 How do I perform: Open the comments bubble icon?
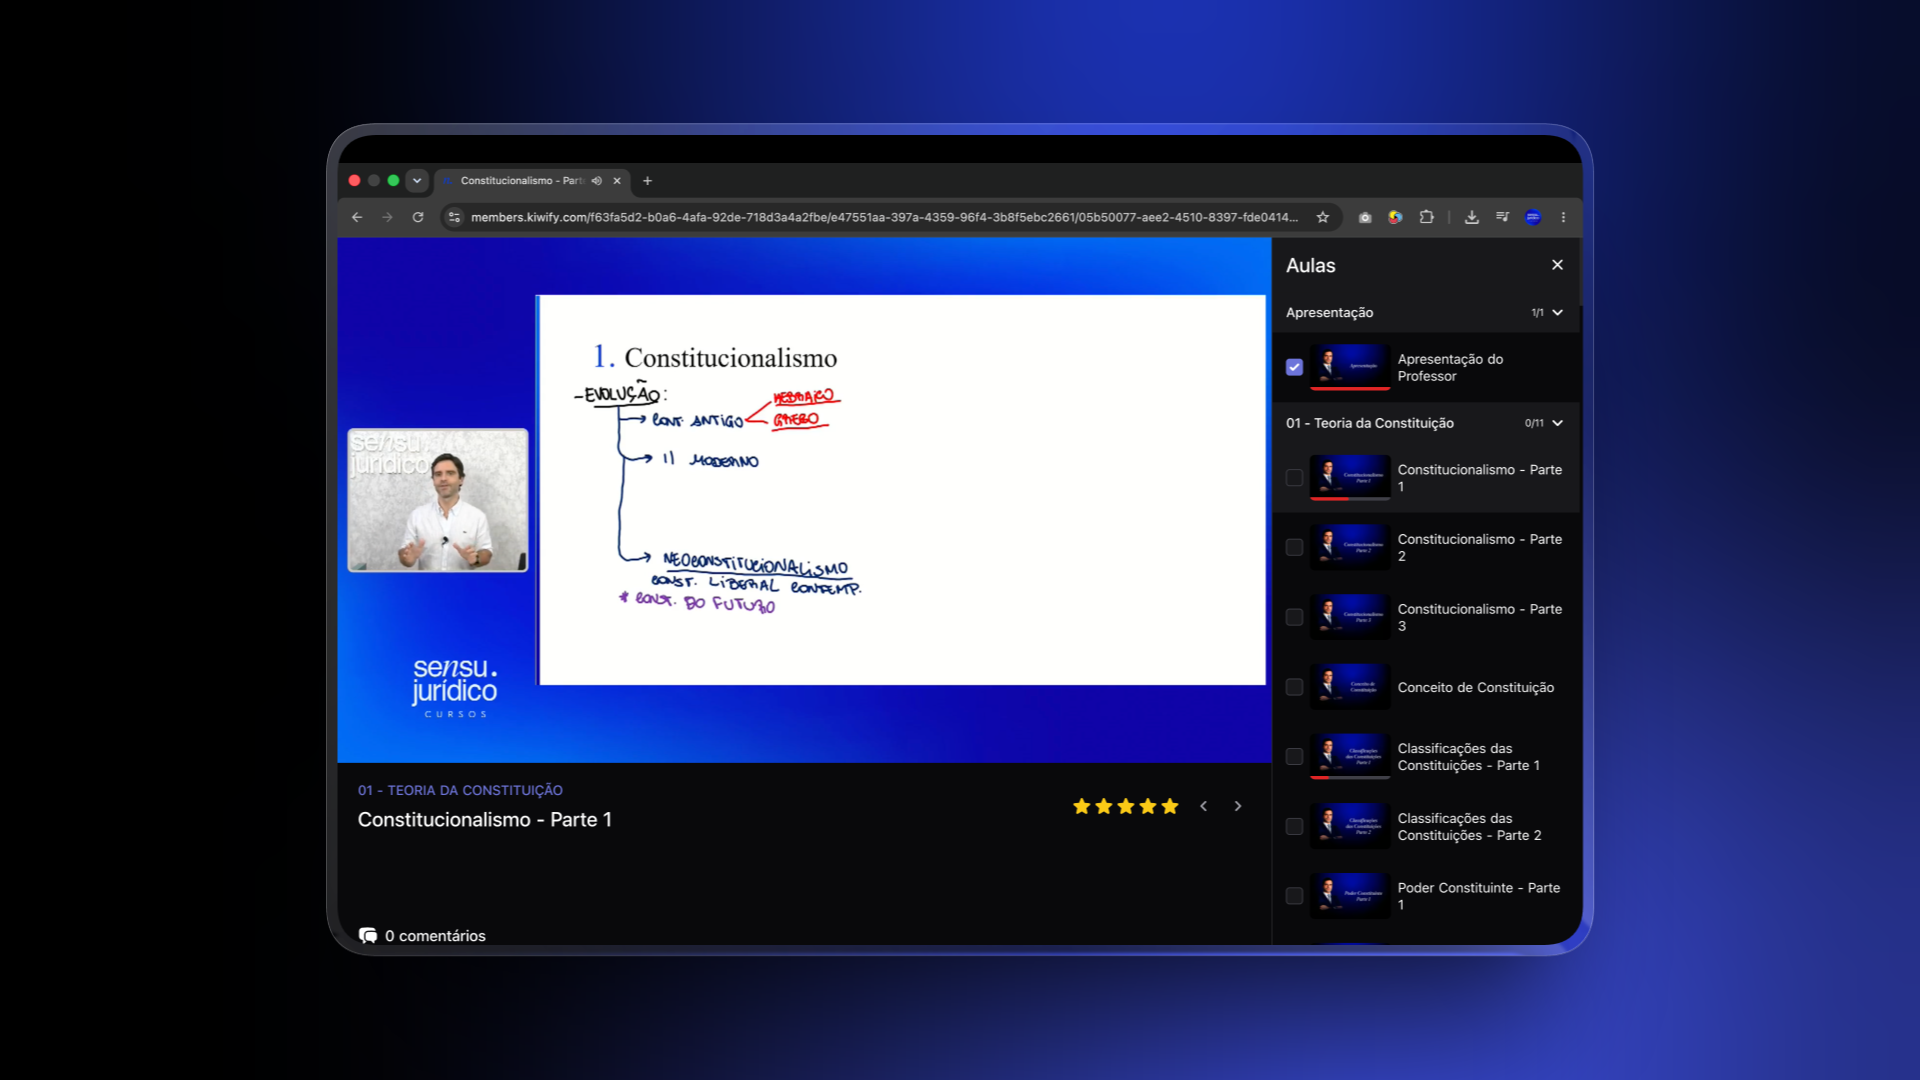point(368,935)
